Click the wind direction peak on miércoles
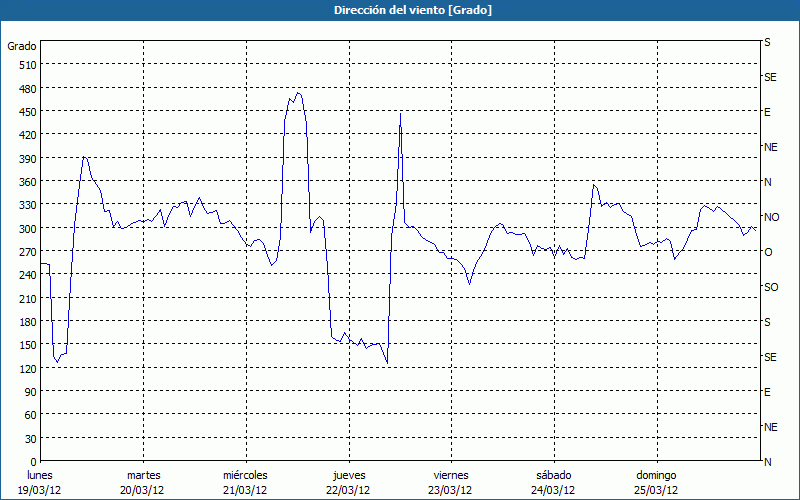 click(x=298, y=93)
